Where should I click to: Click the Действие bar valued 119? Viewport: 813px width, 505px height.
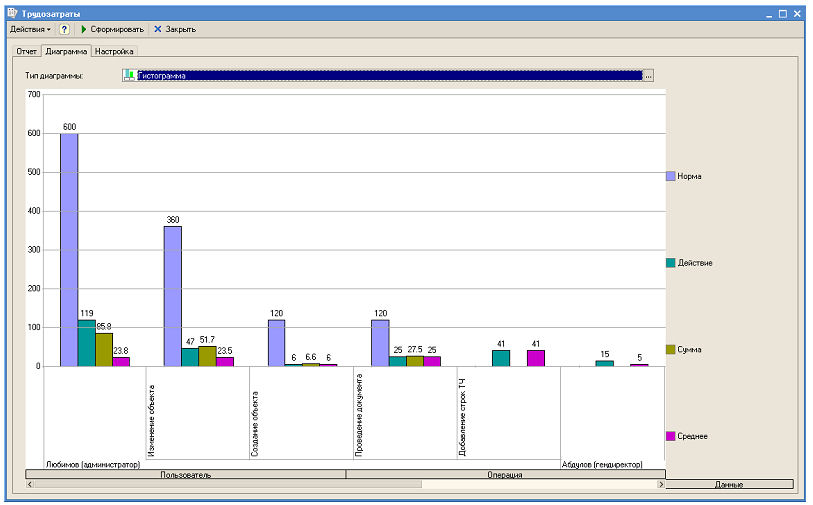coord(87,343)
